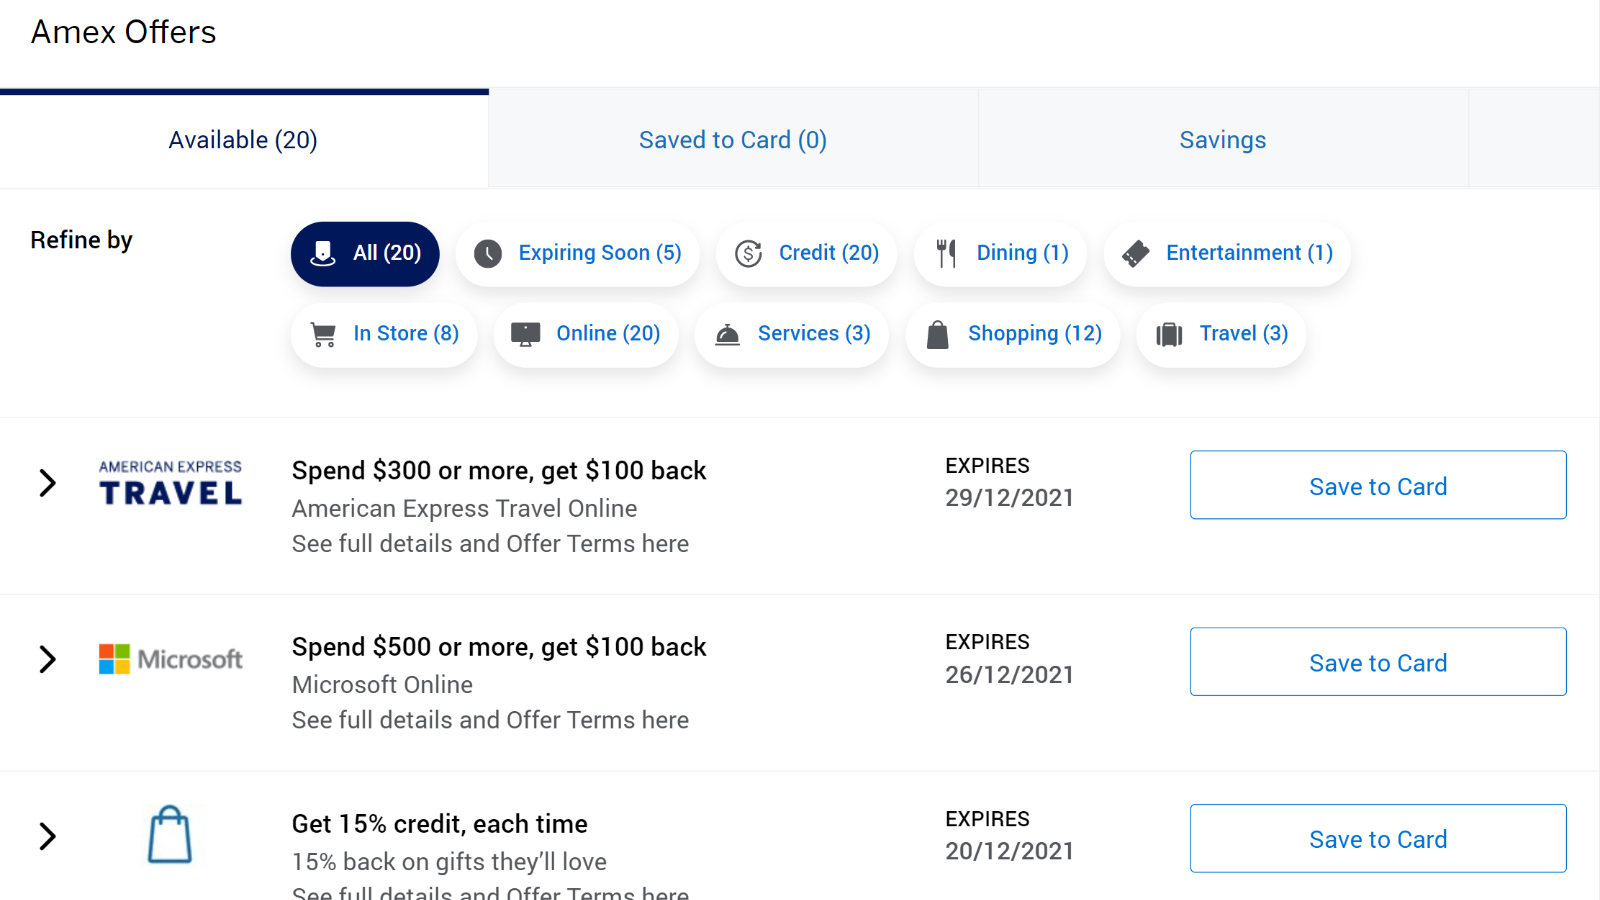Click the clock icon in Expiring Soon

pos(488,254)
